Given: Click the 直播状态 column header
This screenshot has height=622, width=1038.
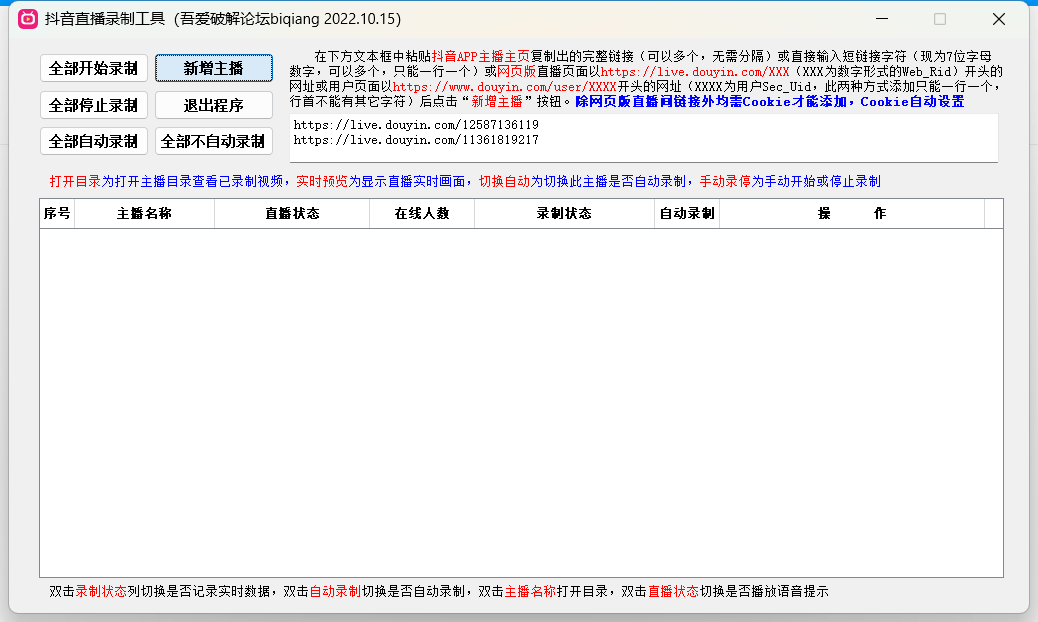Looking at the screenshot, I should [x=292, y=214].
